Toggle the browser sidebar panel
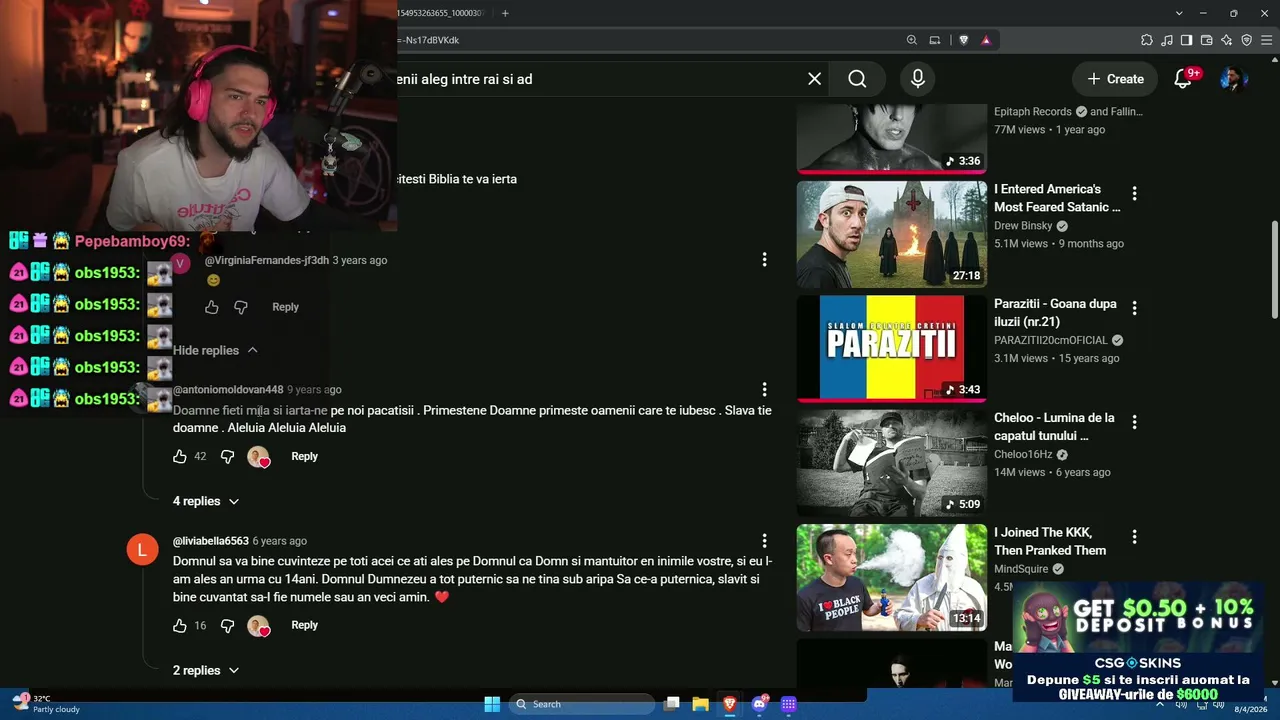Screen dimensions: 1280x720 pos(1187,40)
